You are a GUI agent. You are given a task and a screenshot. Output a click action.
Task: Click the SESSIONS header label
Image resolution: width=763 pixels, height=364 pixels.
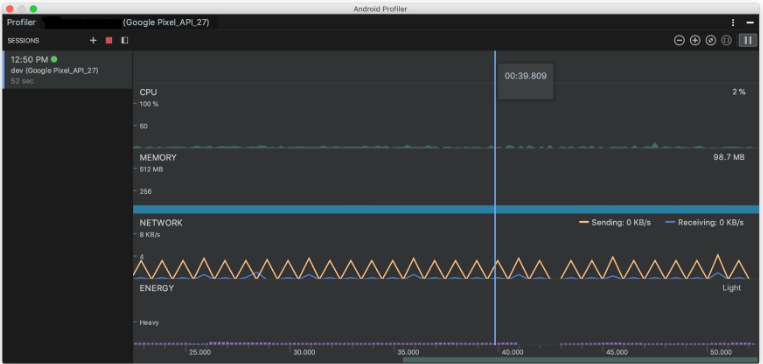pyautogui.click(x=23, y=41)
